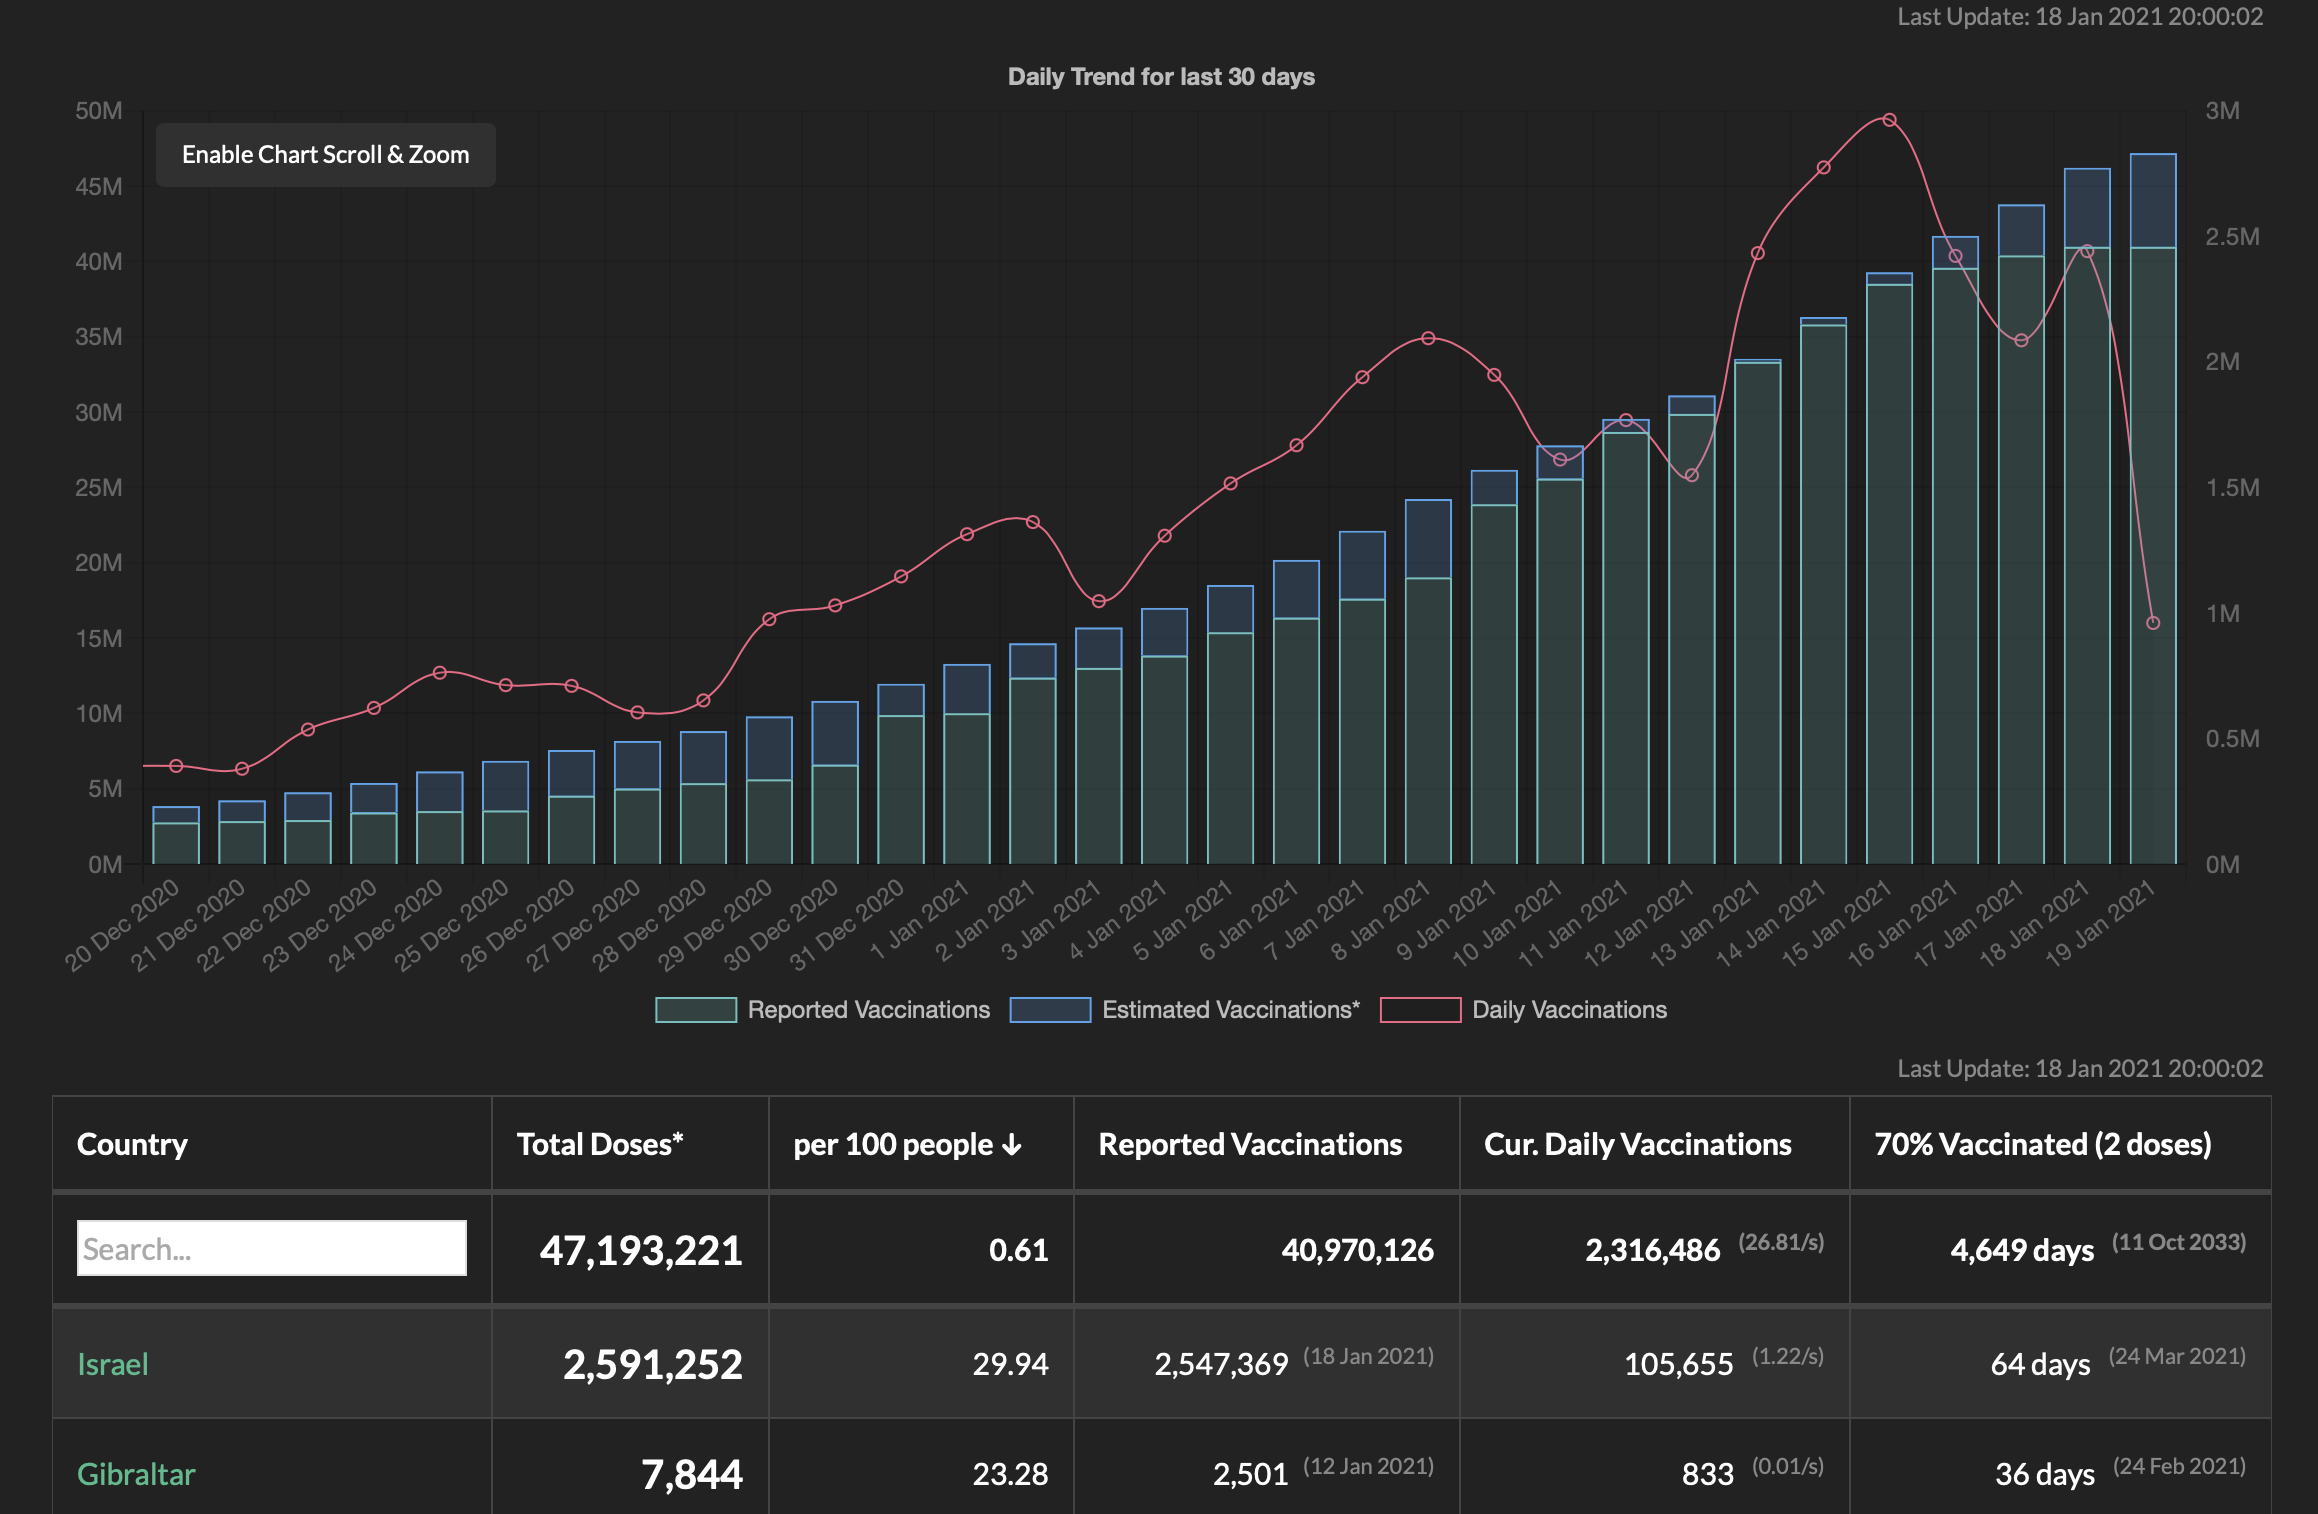Viewport: 2318px width, 1514px height.
Task: Click the 8 Jan 2021 daily line data point
Action: 1428,338
